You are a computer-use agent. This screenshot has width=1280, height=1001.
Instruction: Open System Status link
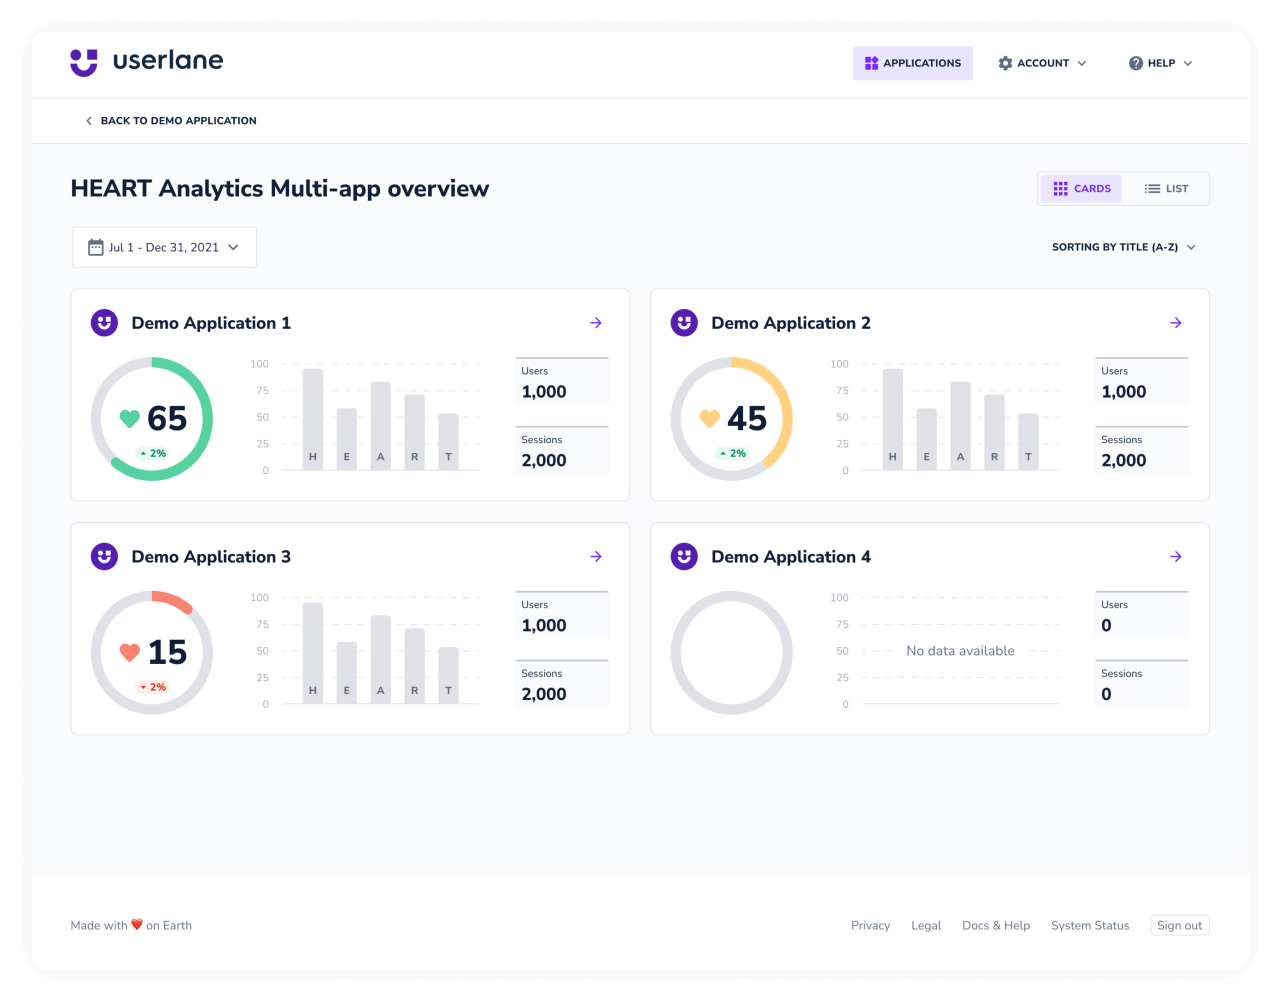[x=1090, y=926]
